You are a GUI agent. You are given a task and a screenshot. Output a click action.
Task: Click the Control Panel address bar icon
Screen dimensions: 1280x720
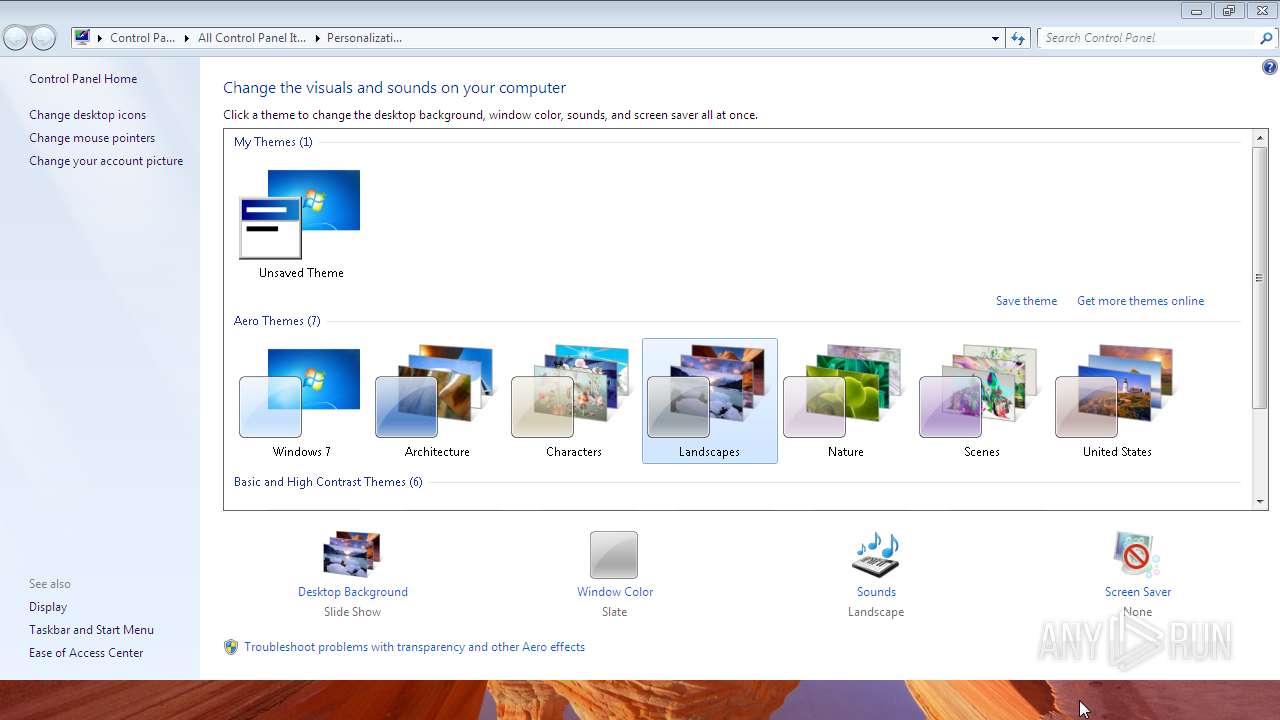(83, 38)
